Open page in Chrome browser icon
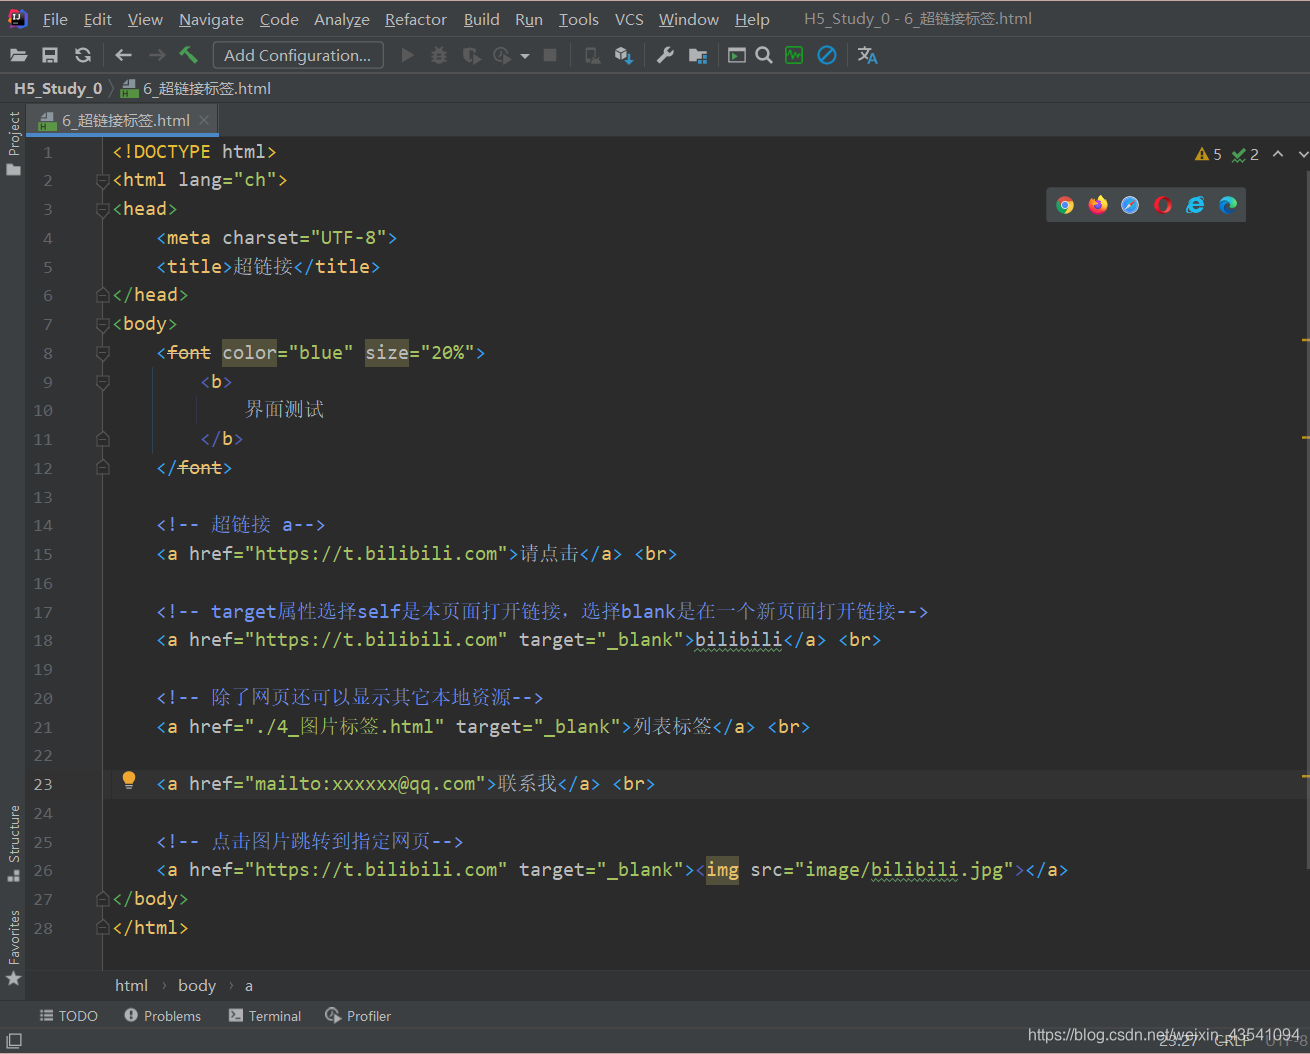This screenshot has height=1054, width=1310. [x=1065, y=205]
